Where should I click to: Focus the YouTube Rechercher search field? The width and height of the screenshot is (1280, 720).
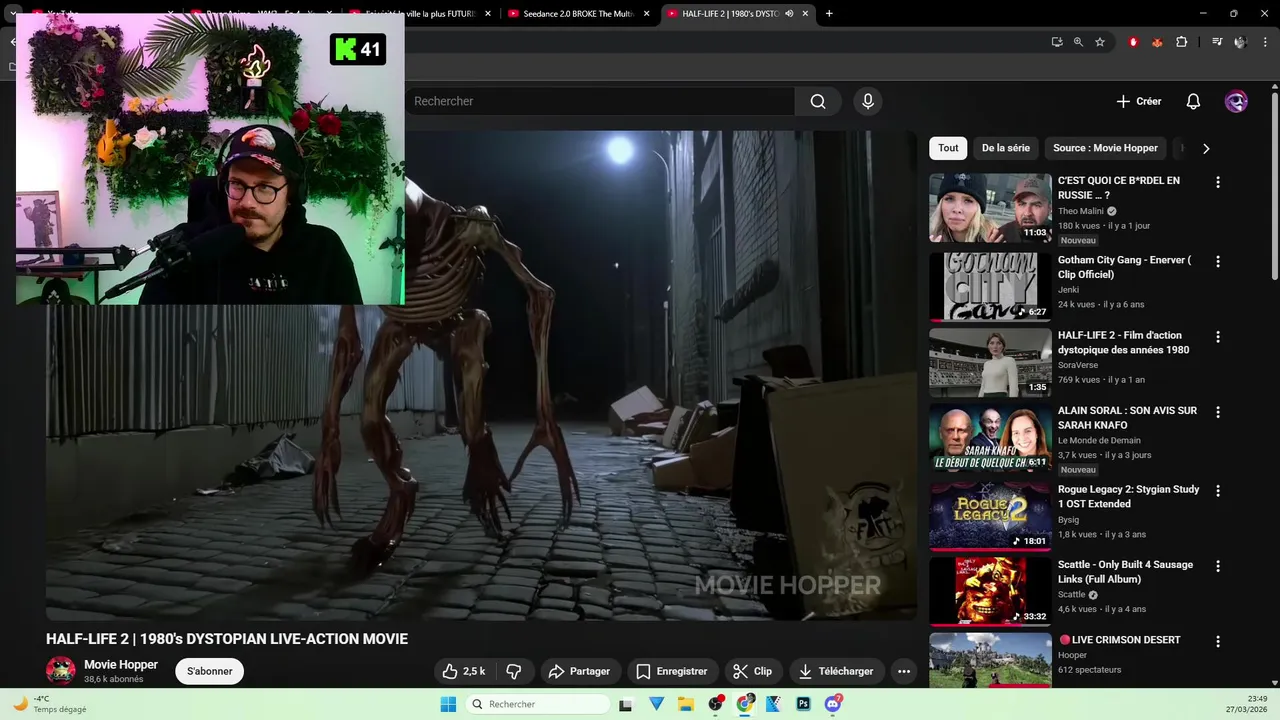[x=600, y=101]
